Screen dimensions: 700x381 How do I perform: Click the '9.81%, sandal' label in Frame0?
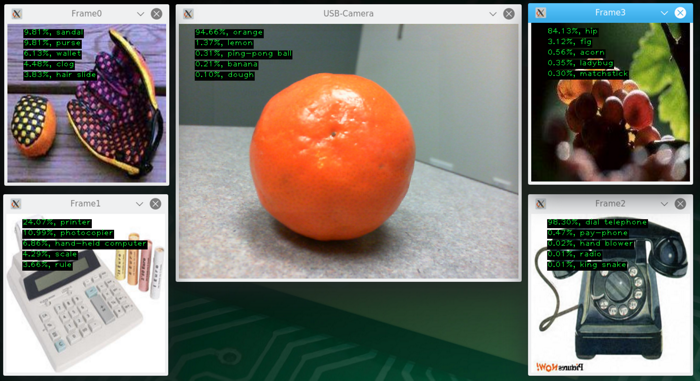53,33
